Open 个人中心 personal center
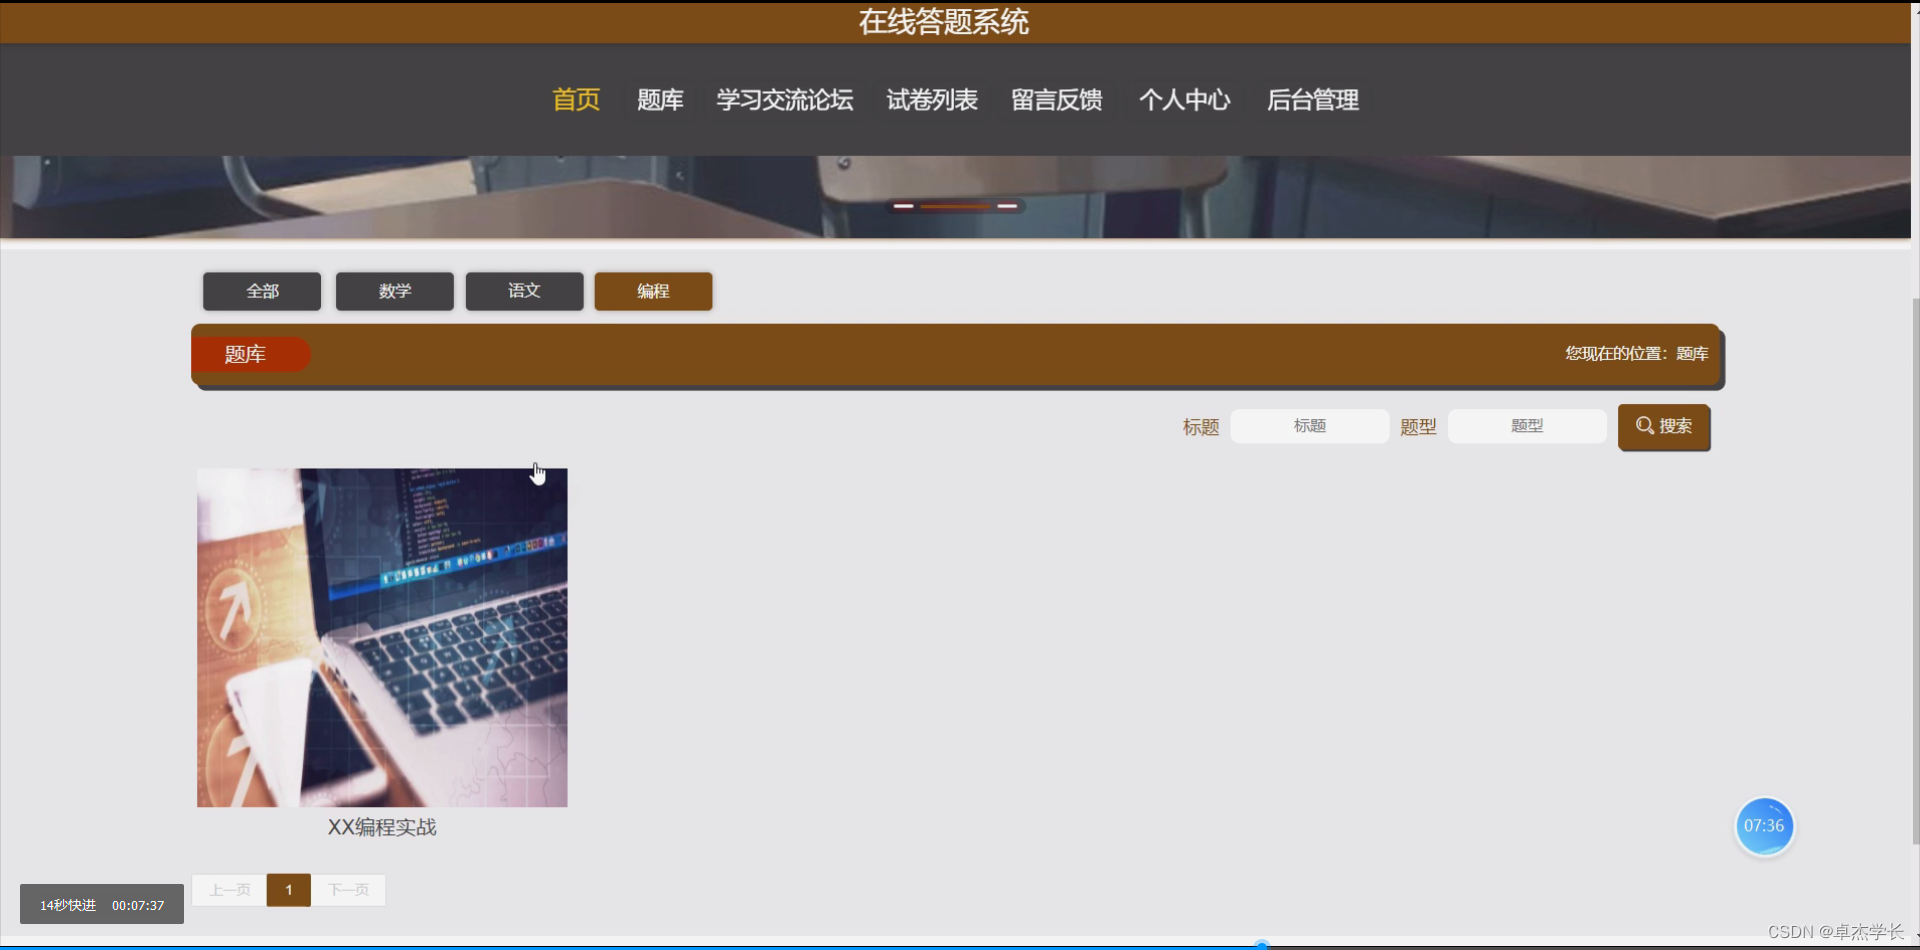1920x950 pixels. [1184, 100]
